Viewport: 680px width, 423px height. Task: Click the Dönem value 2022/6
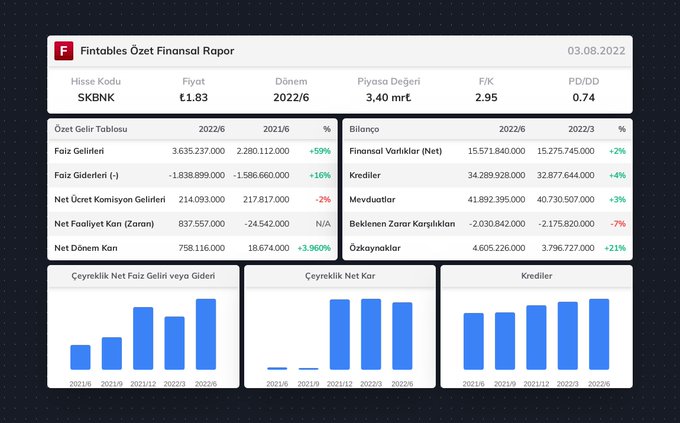pyautogui.click(x=291, y=98)
